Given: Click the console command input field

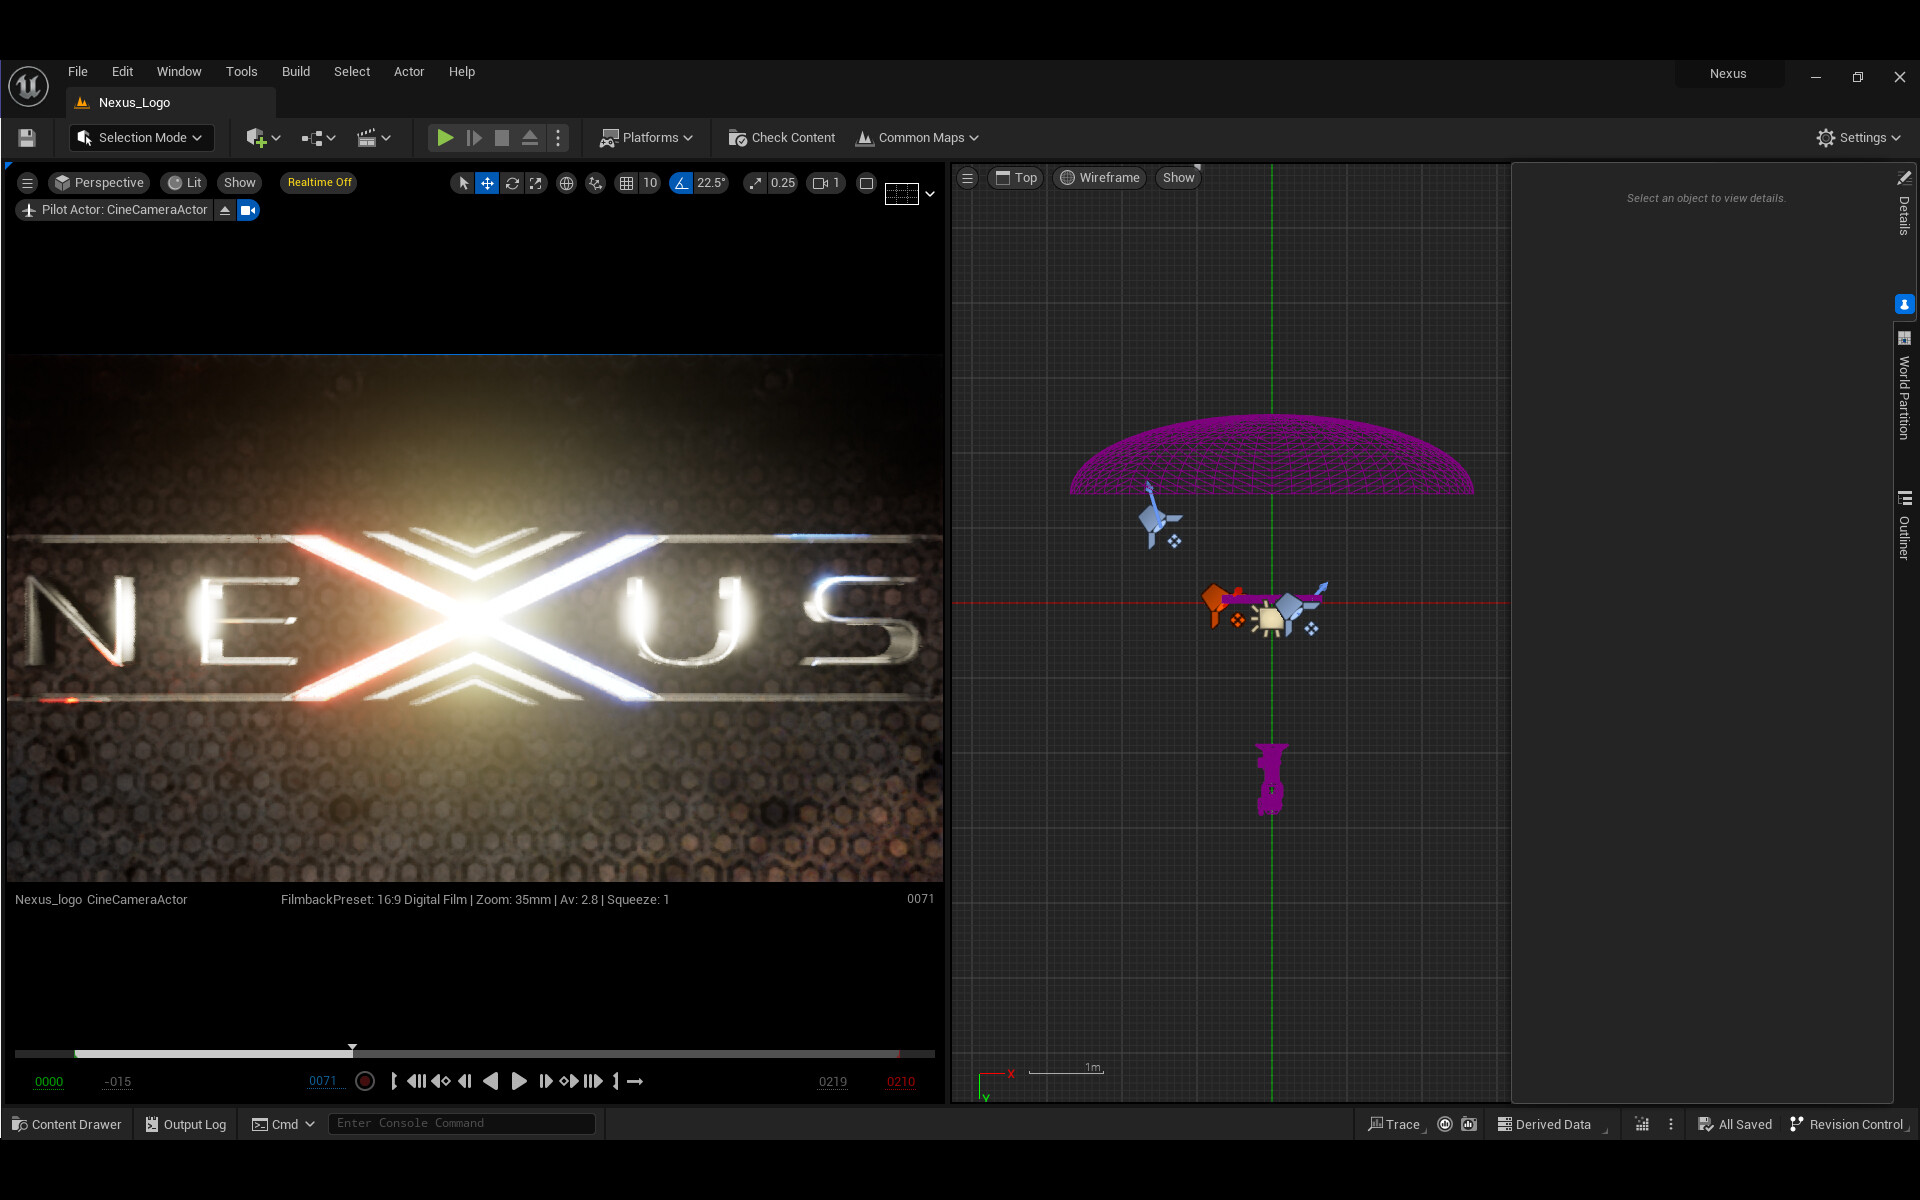Looking at the screenshot, I should pos(461,1123).
